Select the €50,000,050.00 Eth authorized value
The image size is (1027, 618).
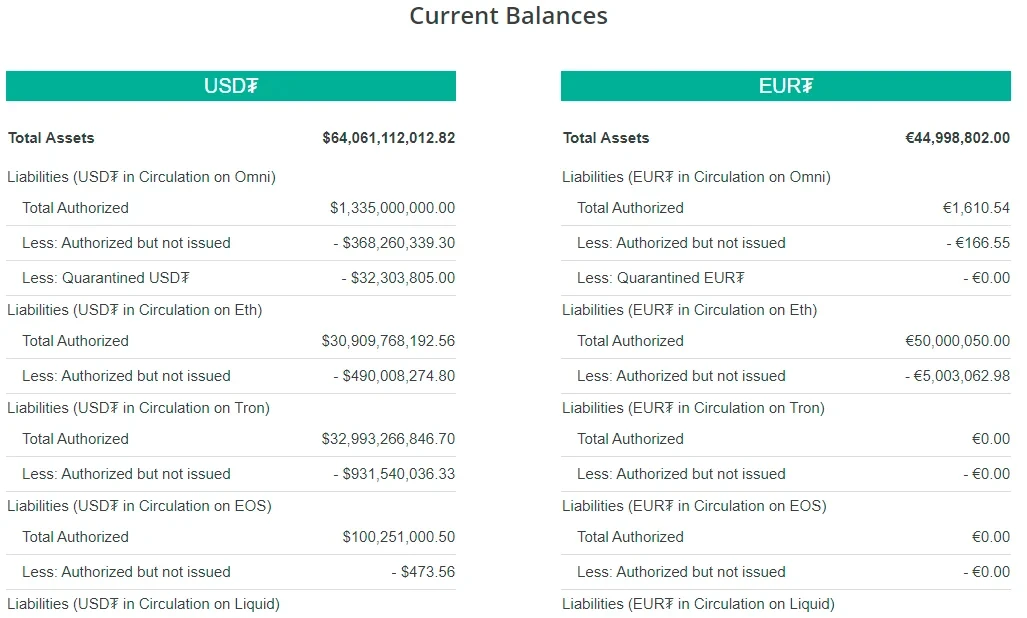pyautogui.click(x=957, y=341)
